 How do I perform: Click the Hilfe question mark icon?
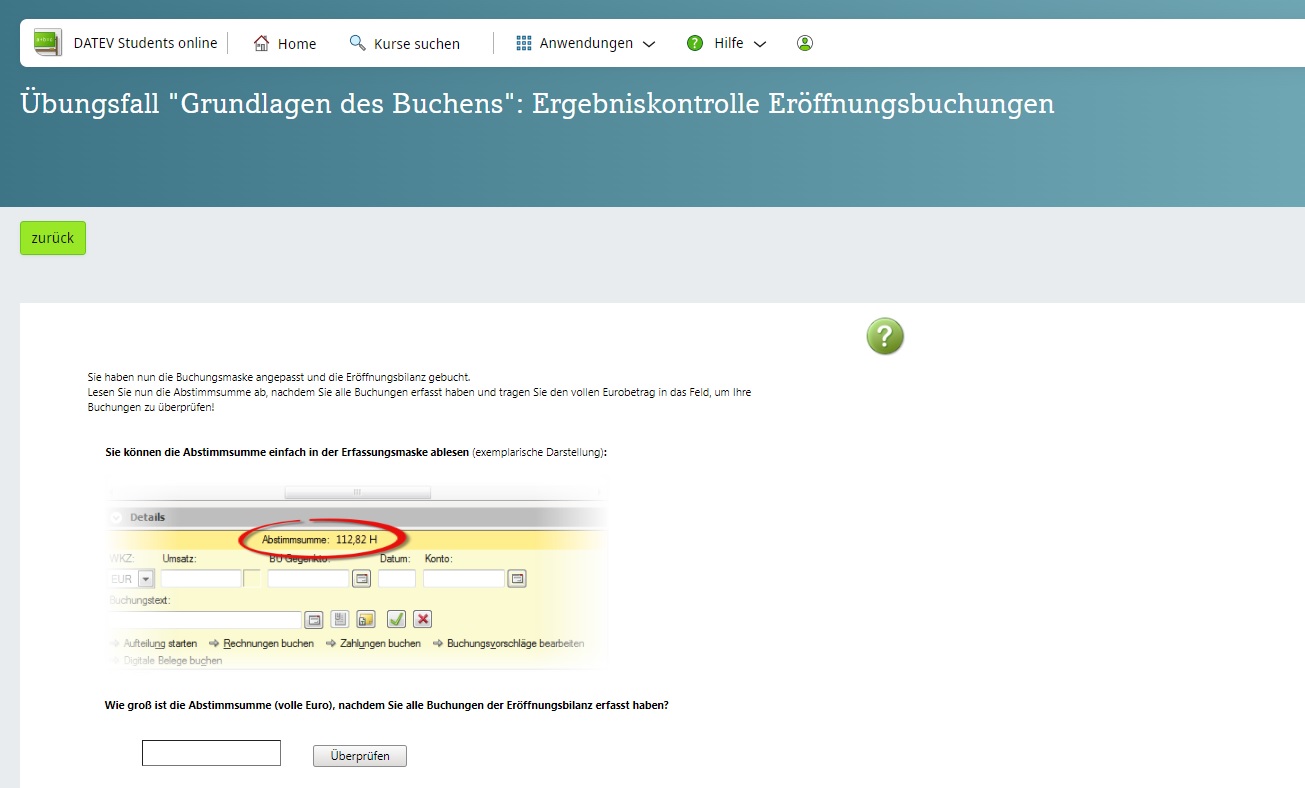[694, 43]
